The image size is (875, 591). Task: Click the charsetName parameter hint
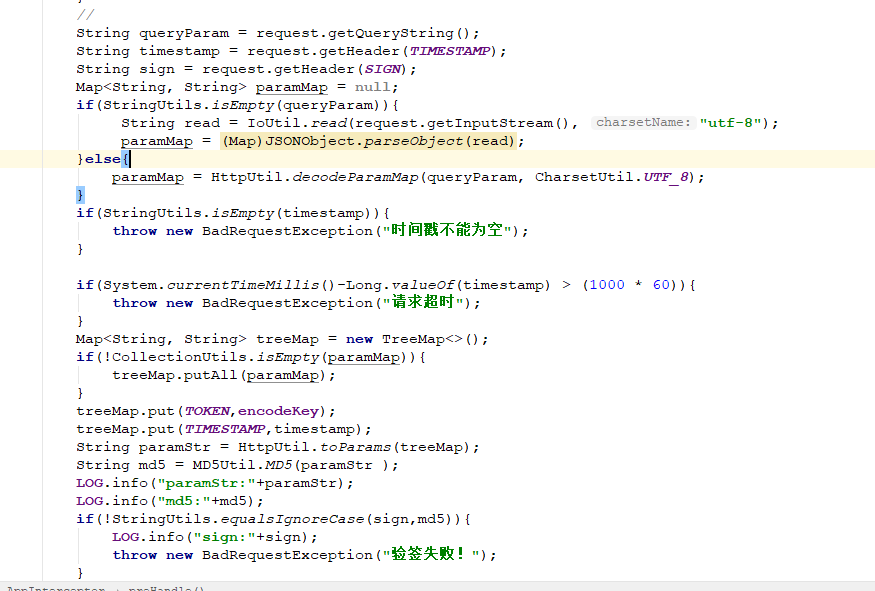pyautogui.click(x=643, y=122)
